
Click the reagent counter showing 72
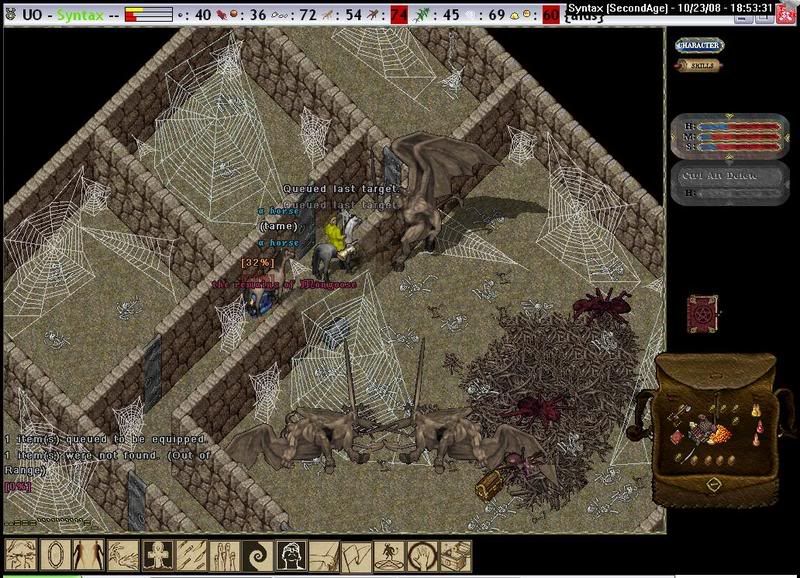click(x=294, y=15)
